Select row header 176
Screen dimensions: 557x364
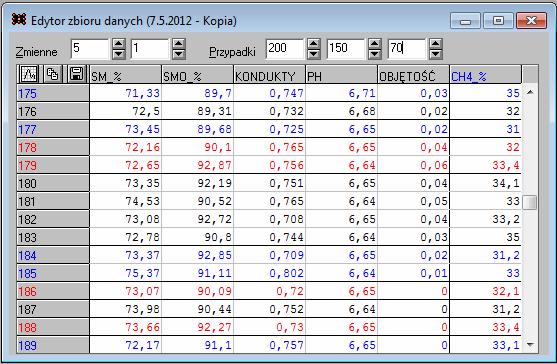pyautogui.click(x=53, y=112)
